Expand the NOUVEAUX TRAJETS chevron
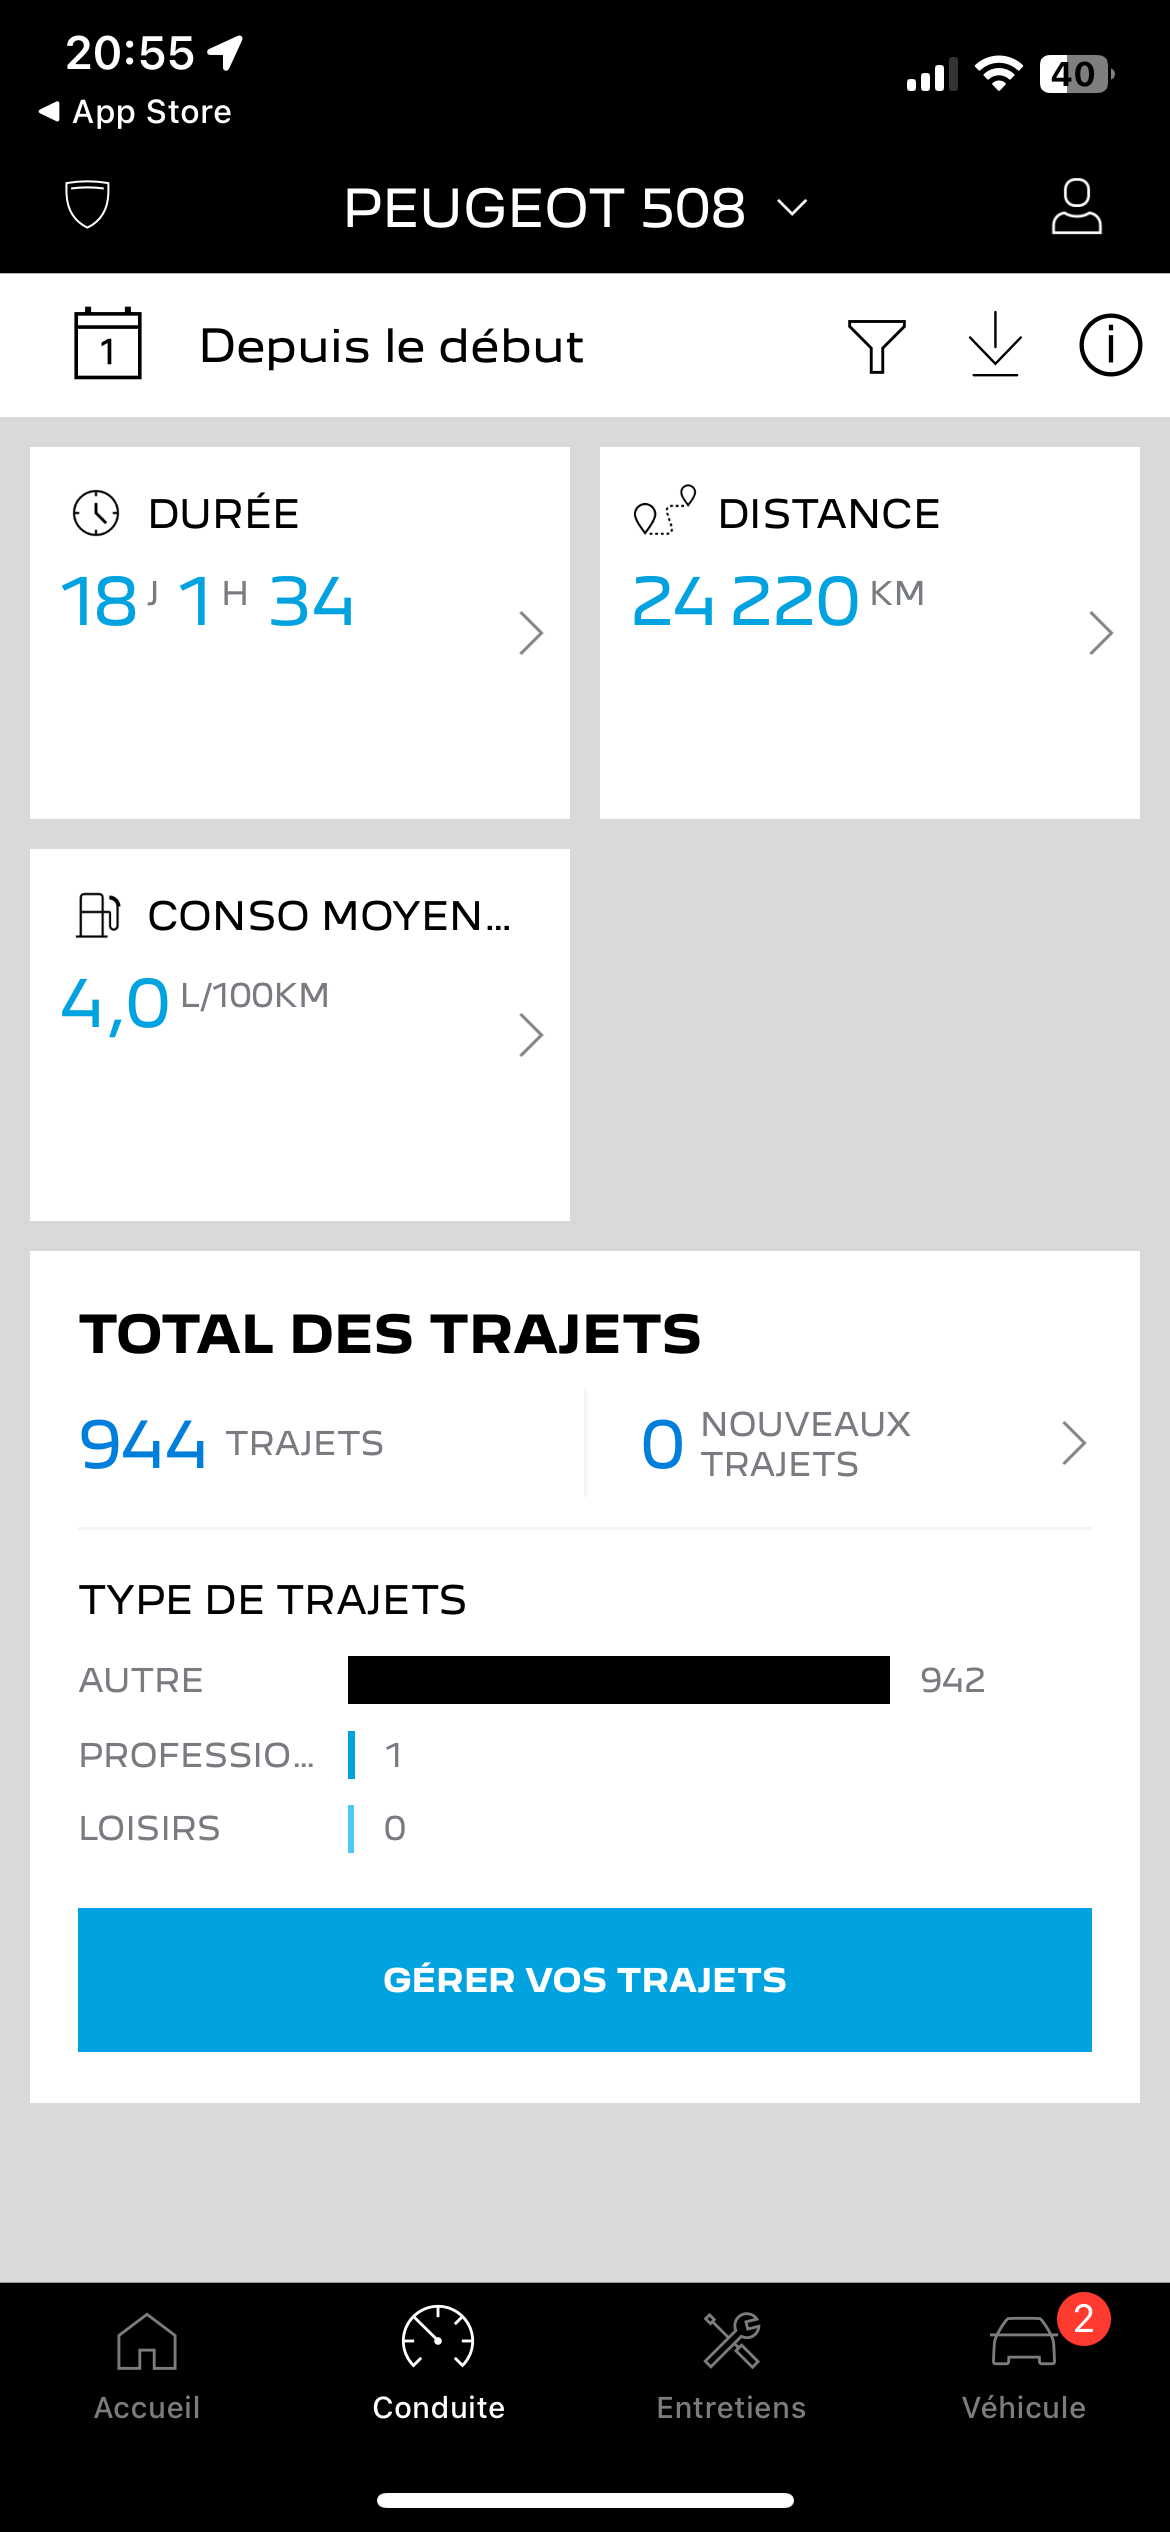 point(1074,1443)
